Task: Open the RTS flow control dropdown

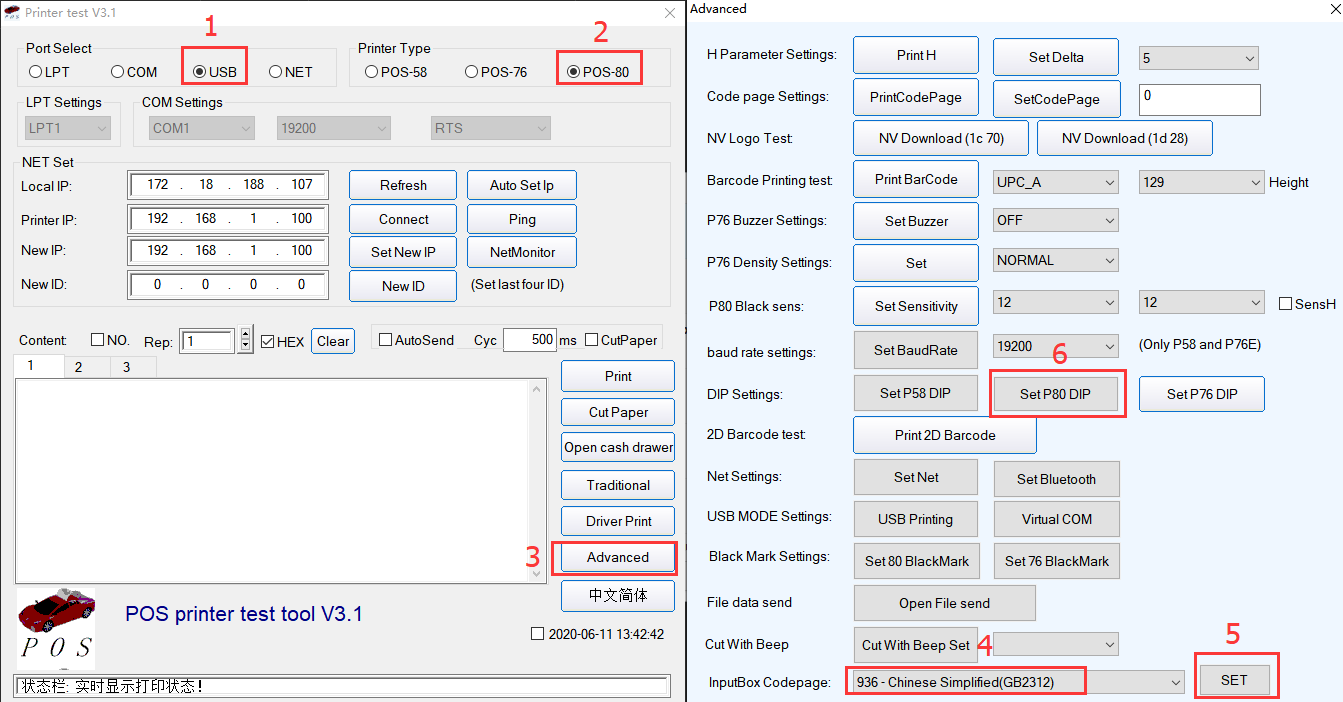Action: point(491,128)
